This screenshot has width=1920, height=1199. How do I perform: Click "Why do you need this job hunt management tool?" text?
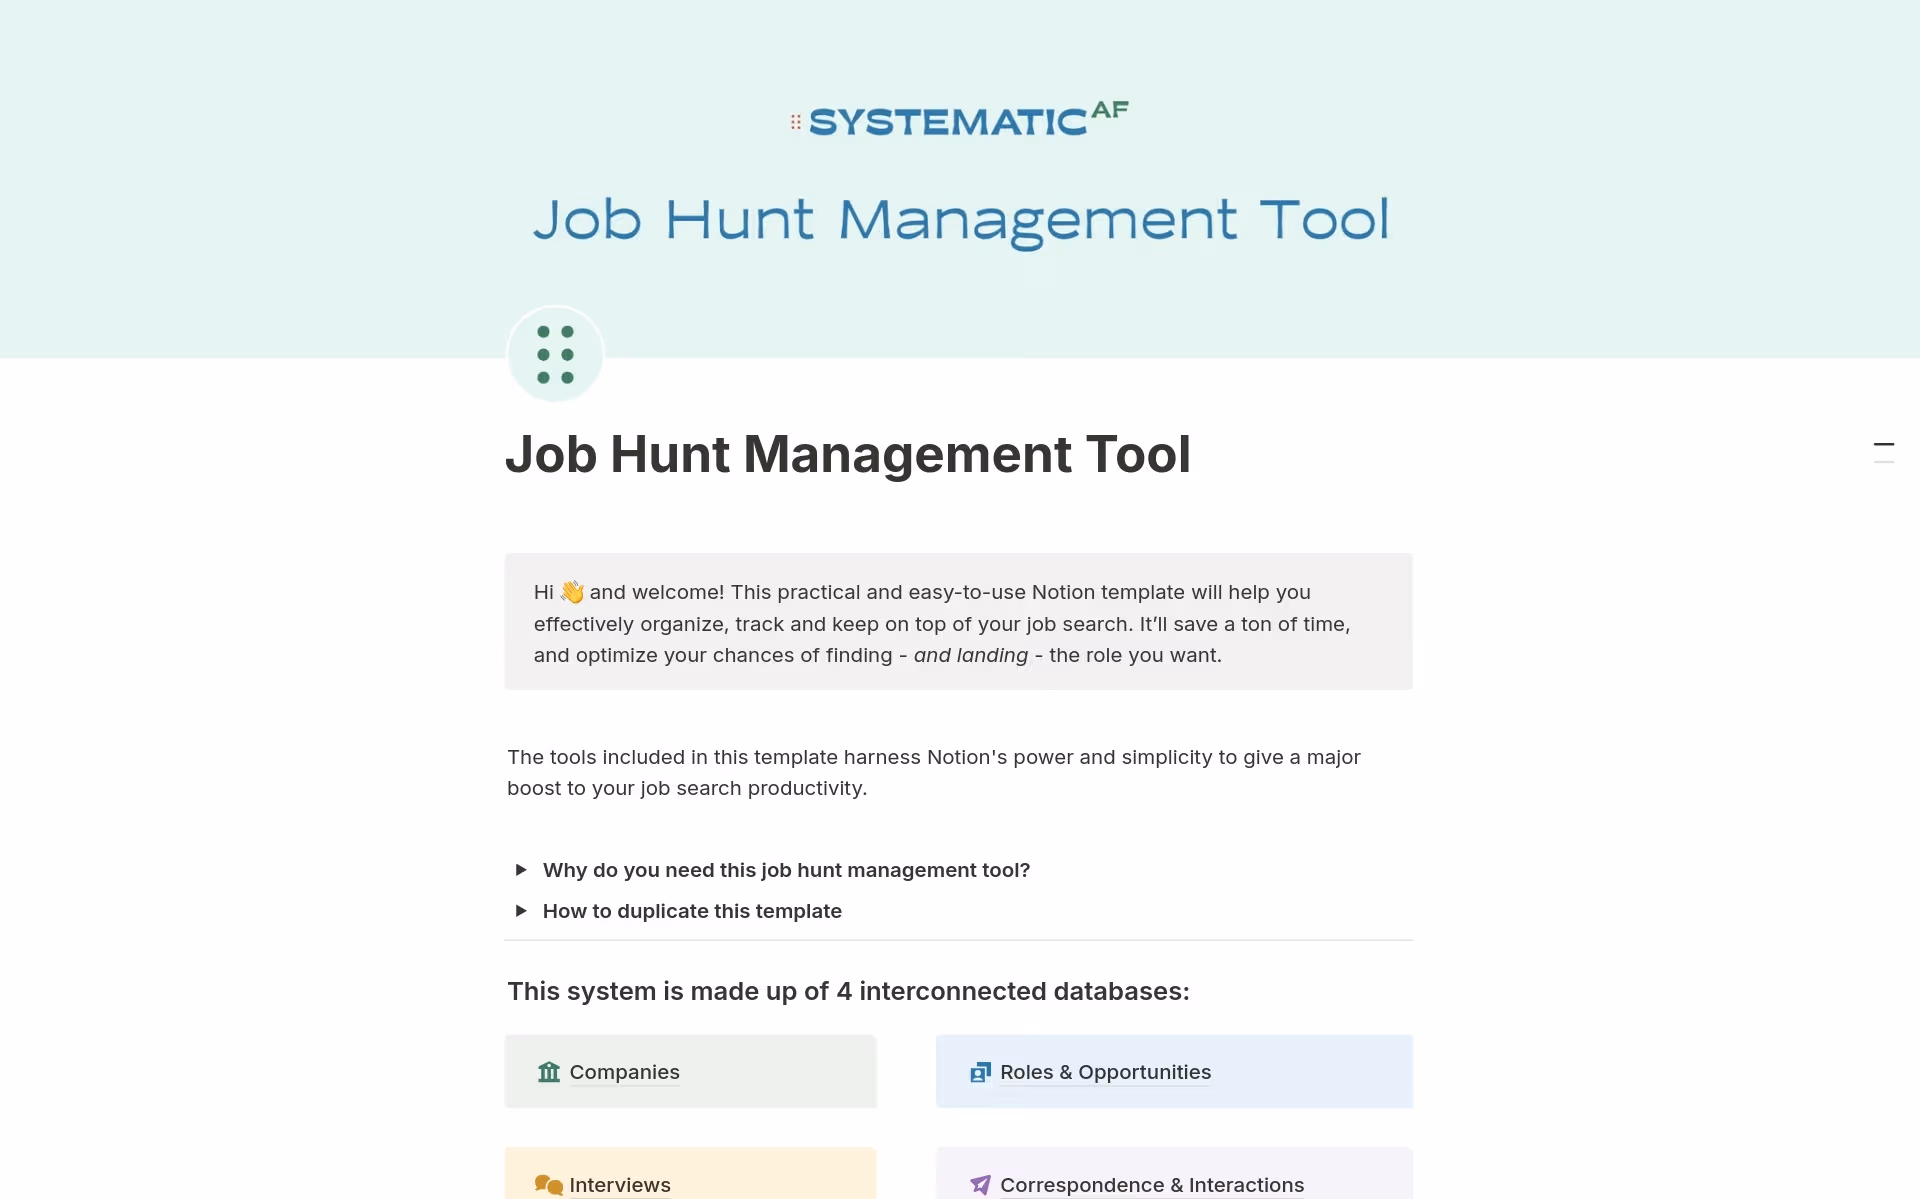pos(786,870)
